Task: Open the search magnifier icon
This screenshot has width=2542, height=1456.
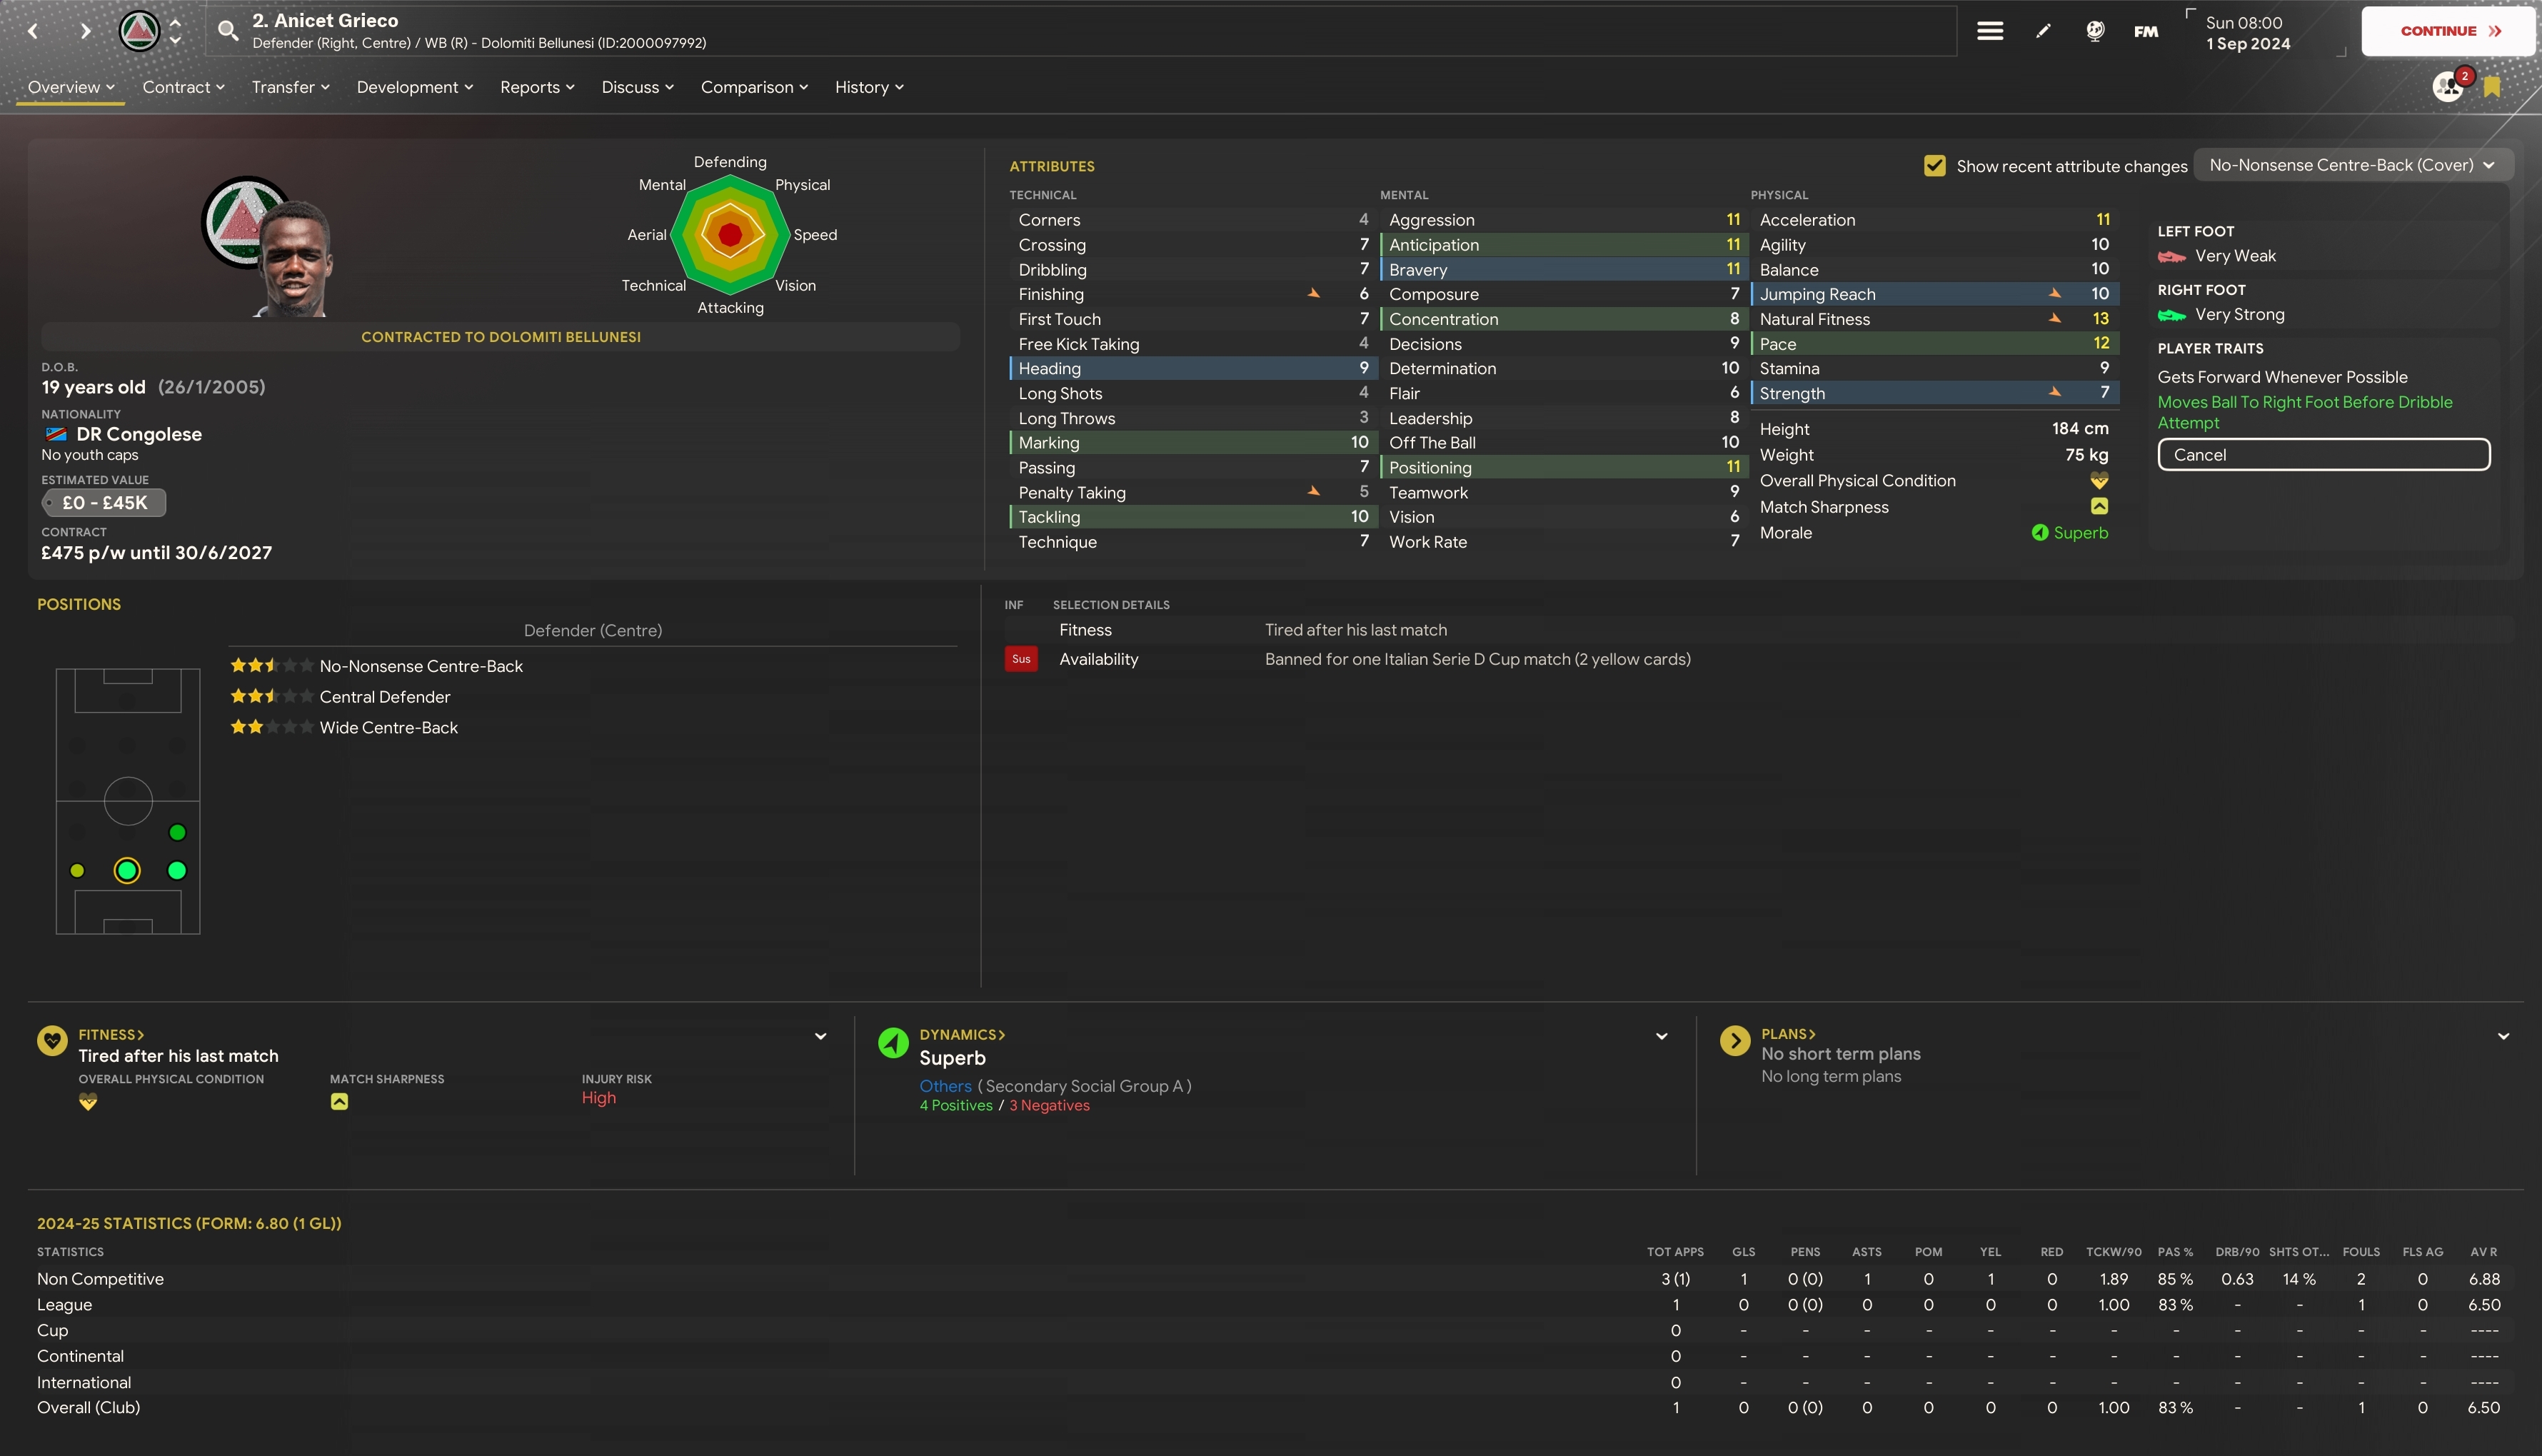Action: [x=228, y=31]
